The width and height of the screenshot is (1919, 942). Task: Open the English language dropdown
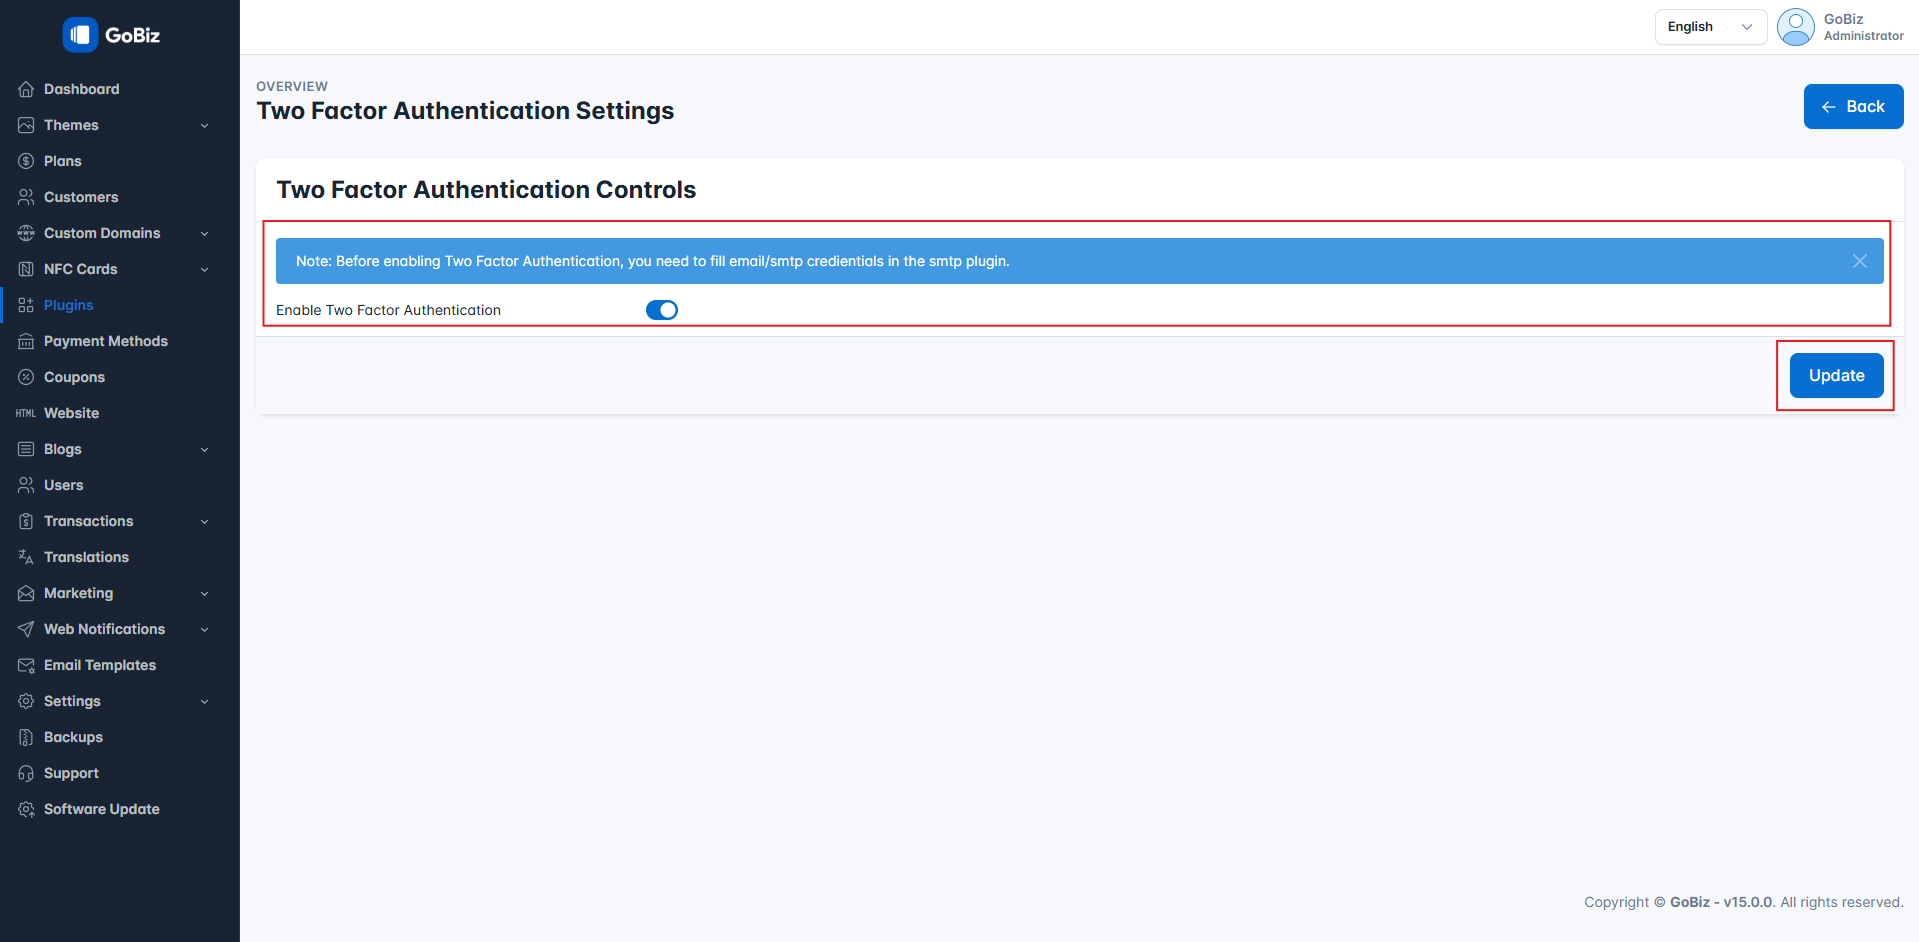1710,27
